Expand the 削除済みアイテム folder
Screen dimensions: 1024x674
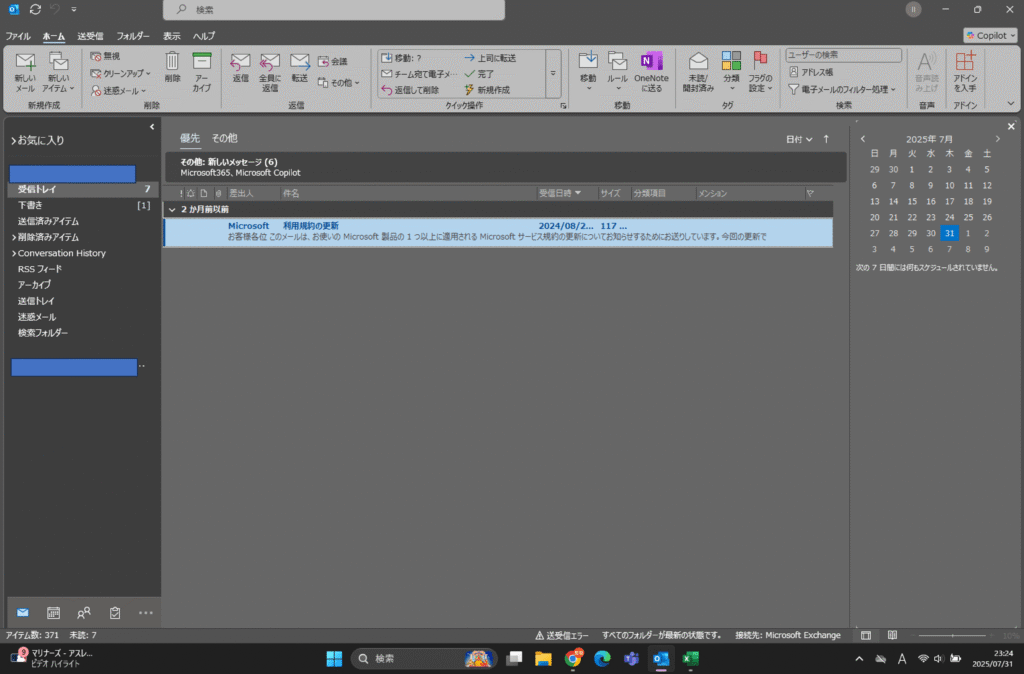pyautogui.click(x=14, y=237)
